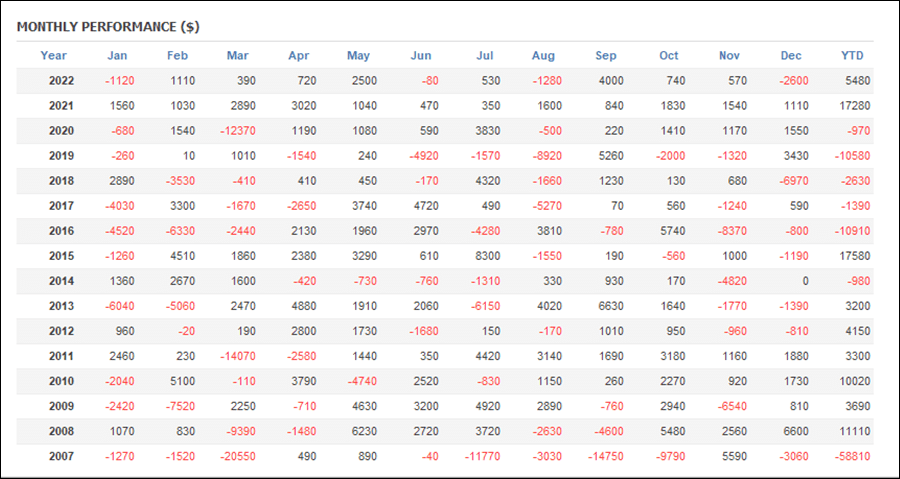
Task: Select the 6630 value in September 2013
Action: (x=611, y=306)
